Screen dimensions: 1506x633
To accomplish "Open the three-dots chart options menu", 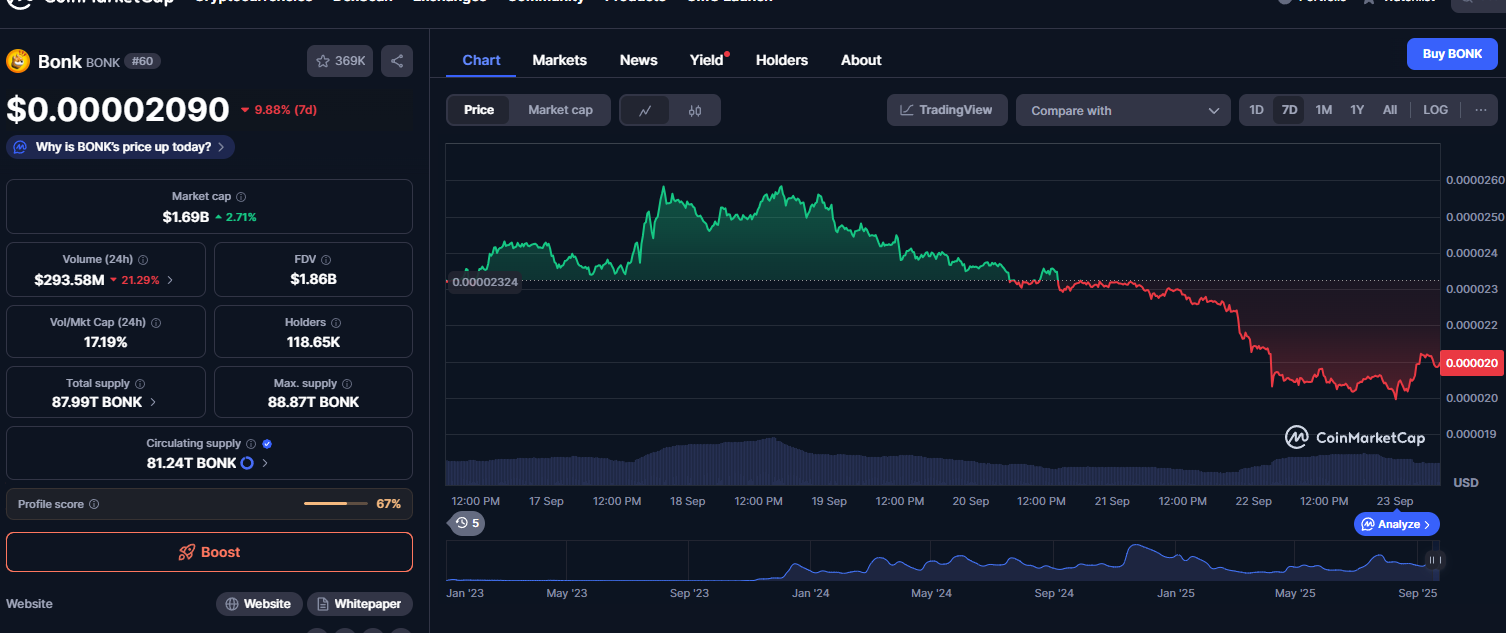I will click(1481, 110).
